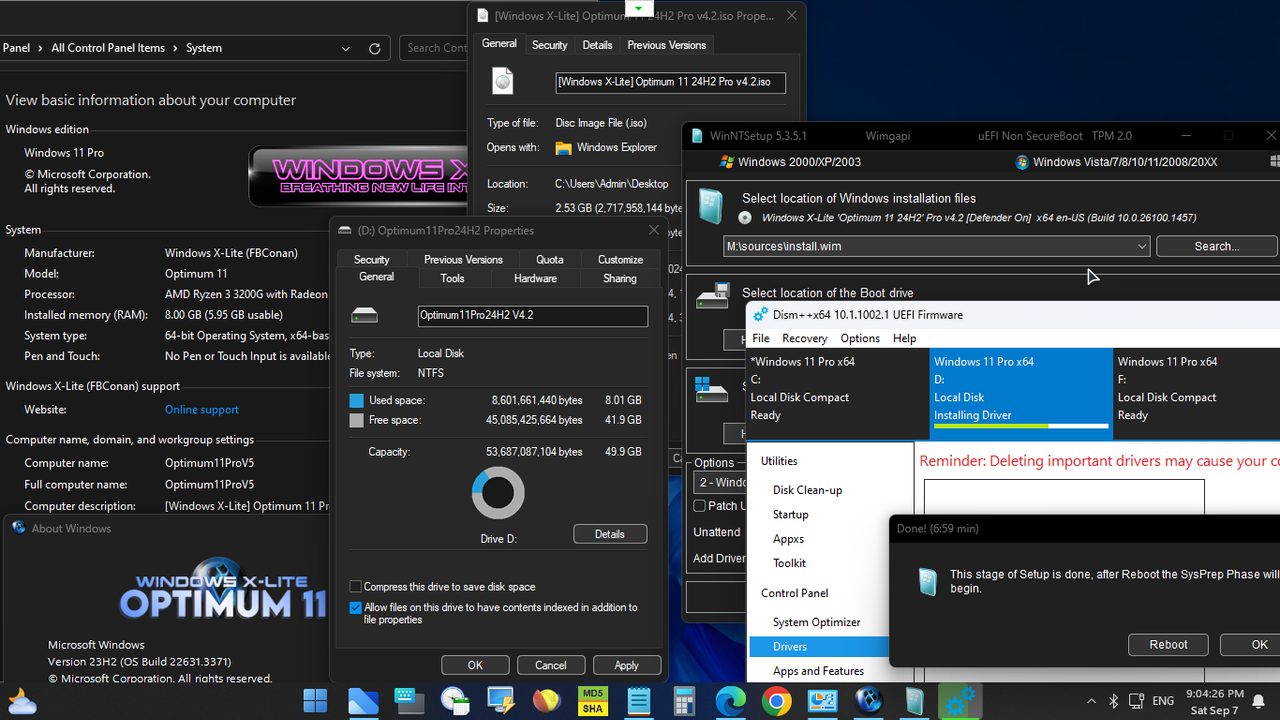This screenshot has width=1280, height=720.
Task: Open the network display tray icon
Action: pyautogui.click(x=1137, y=701)
